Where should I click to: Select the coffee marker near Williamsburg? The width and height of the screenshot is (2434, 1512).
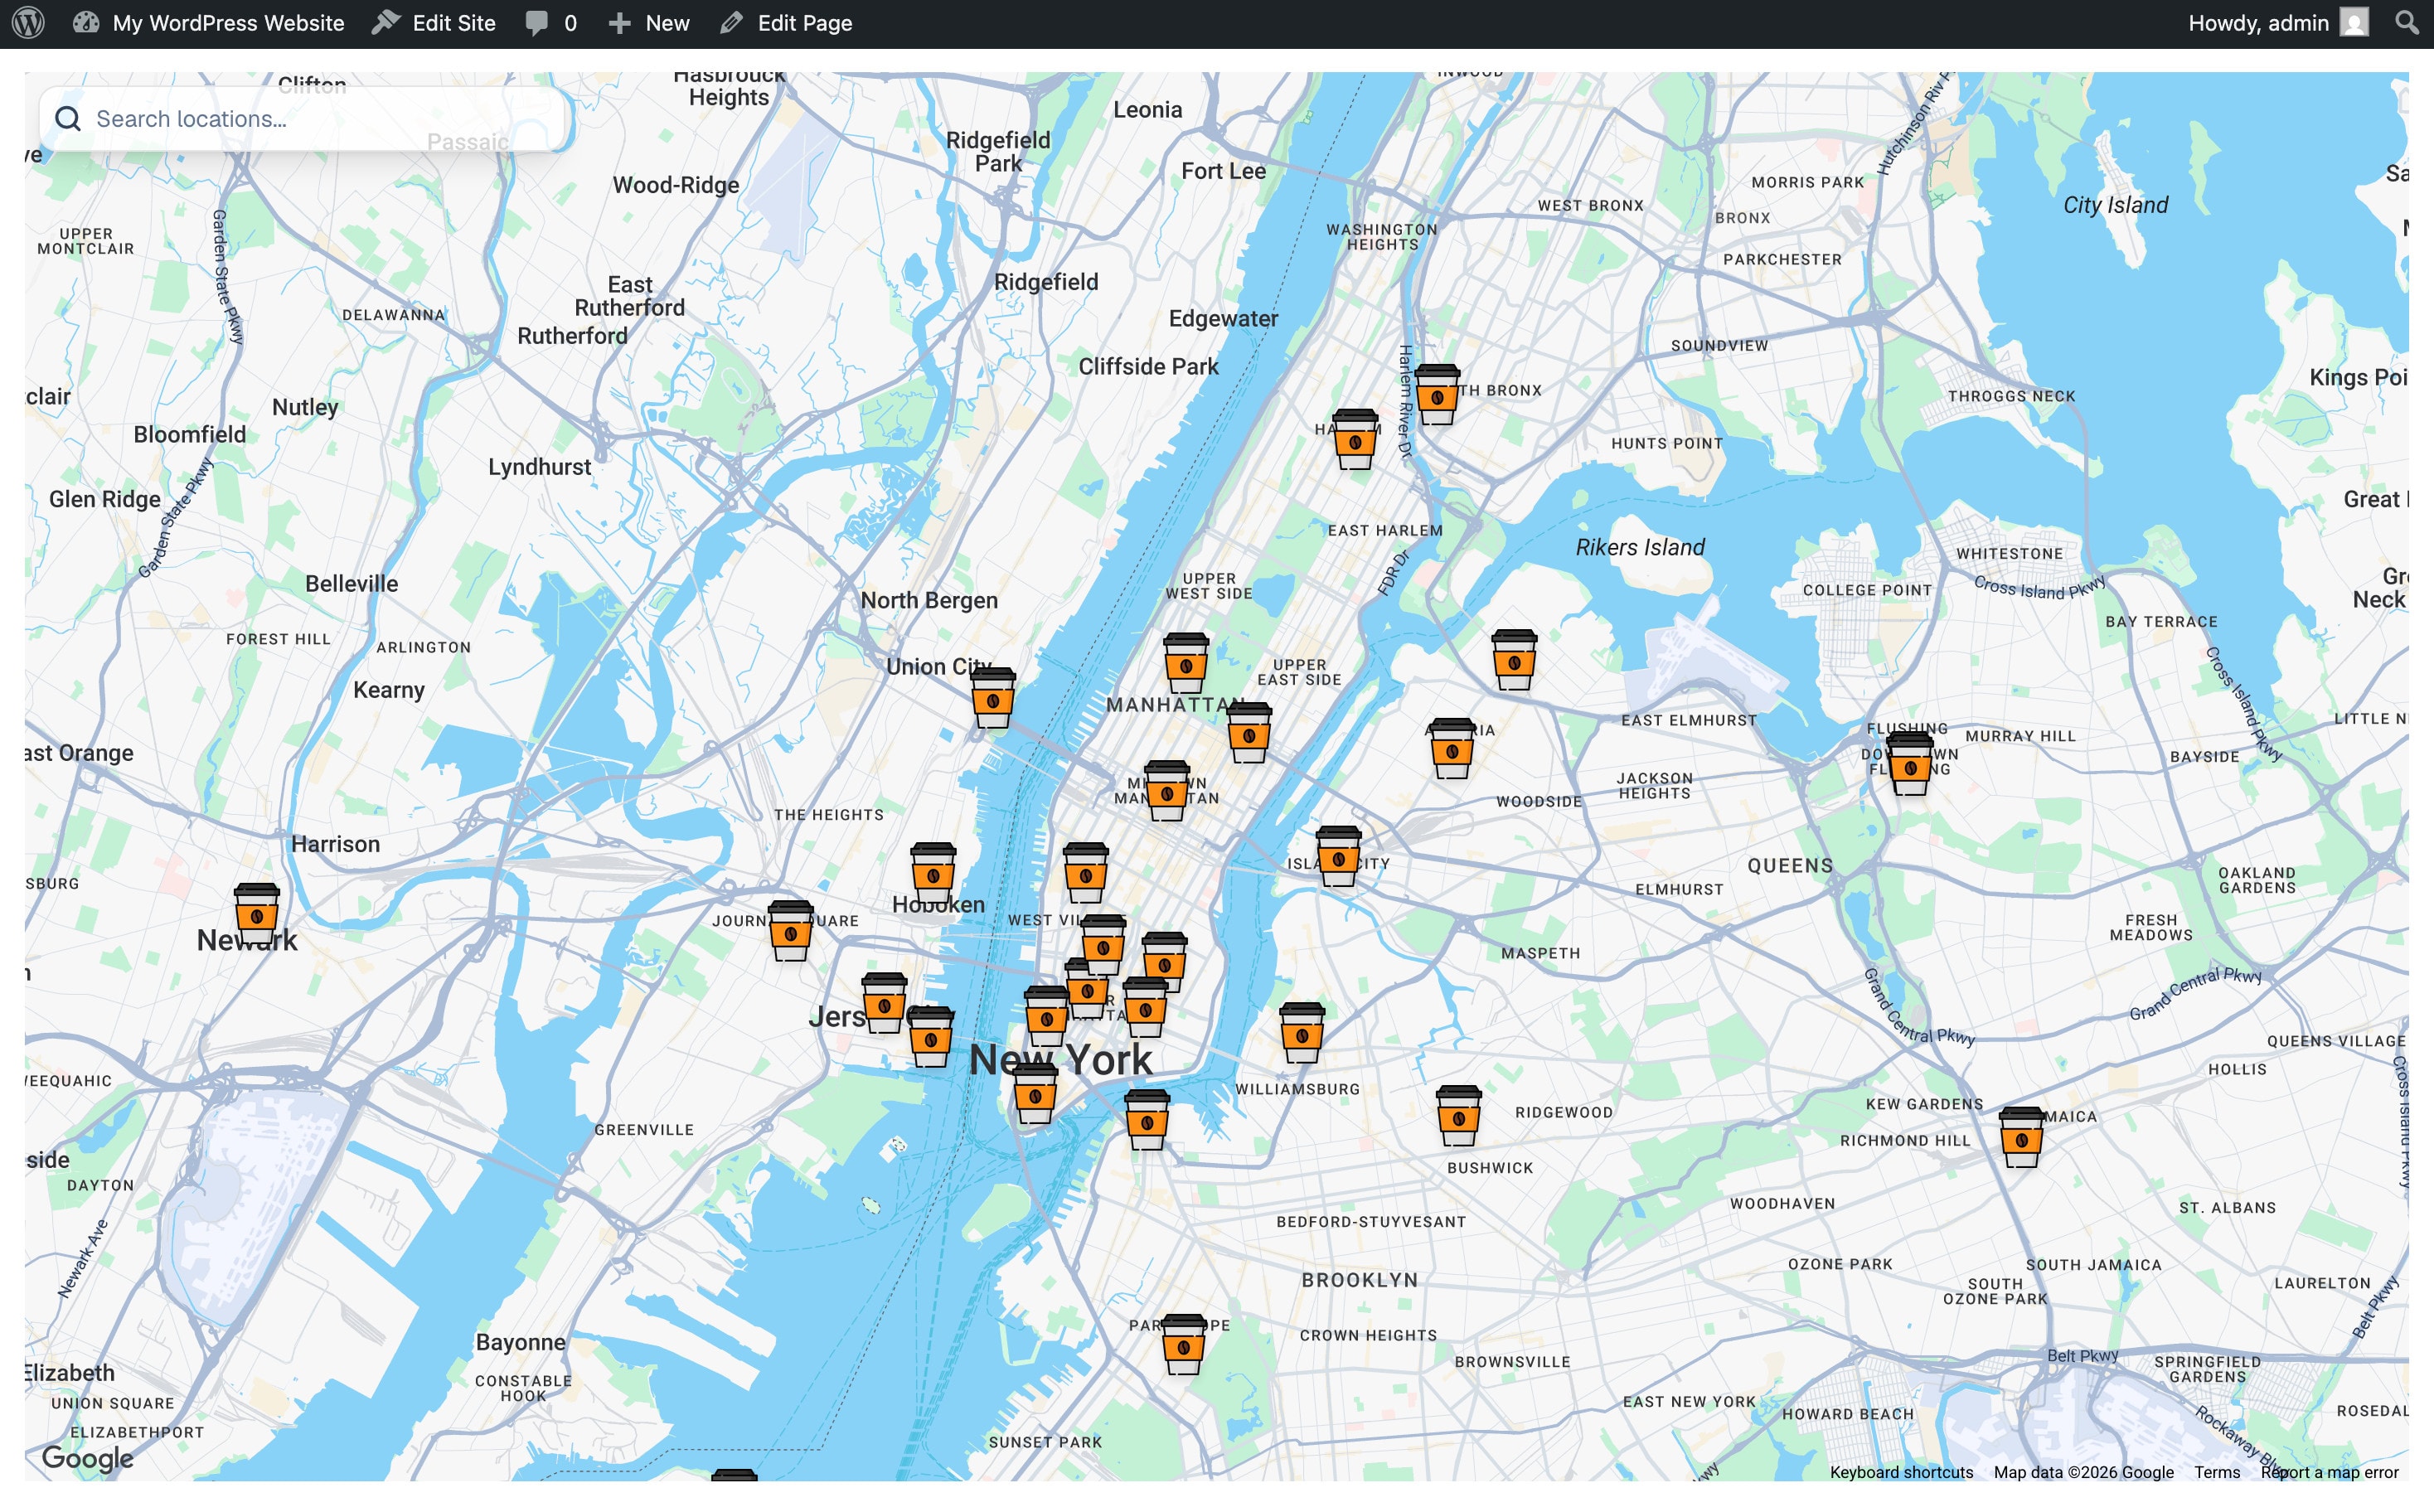(x=1302, y=1033)
